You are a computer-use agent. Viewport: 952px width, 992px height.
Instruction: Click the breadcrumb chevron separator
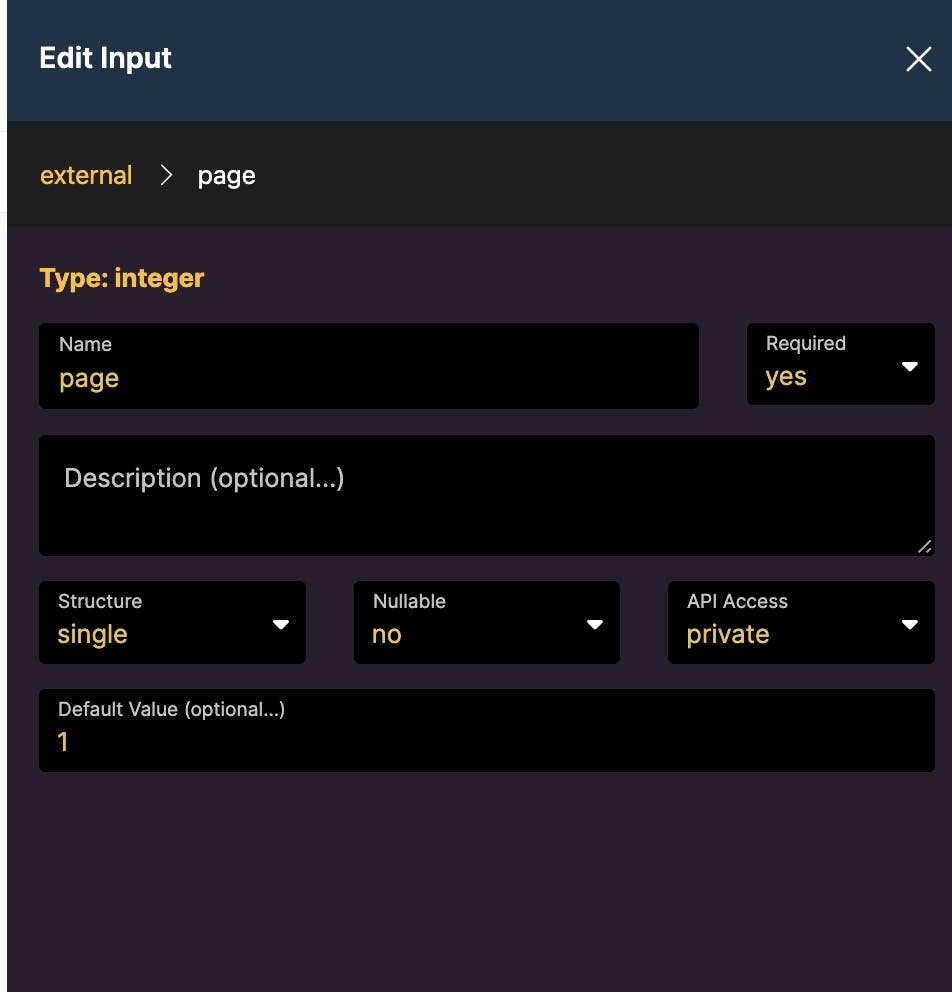(x=166, y=176)
